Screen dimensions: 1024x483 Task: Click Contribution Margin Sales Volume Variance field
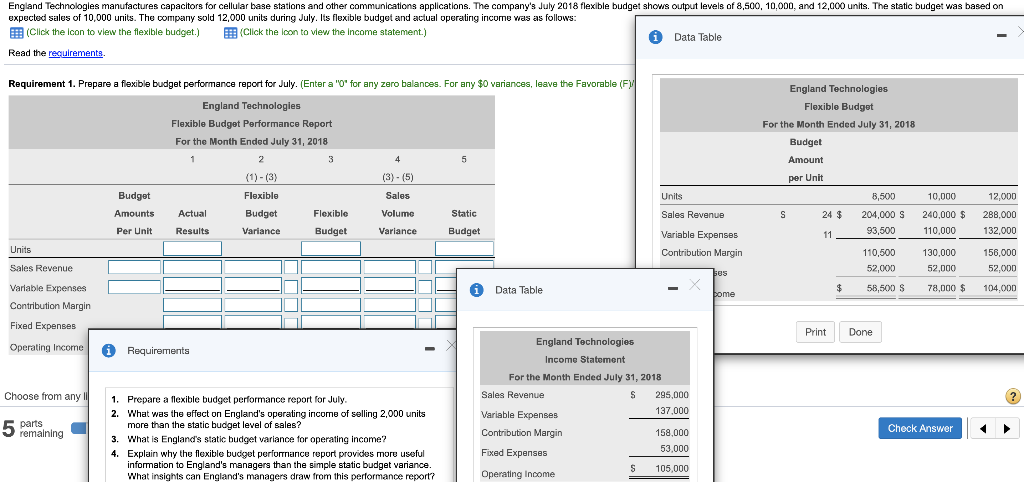[x=390, y=305]
